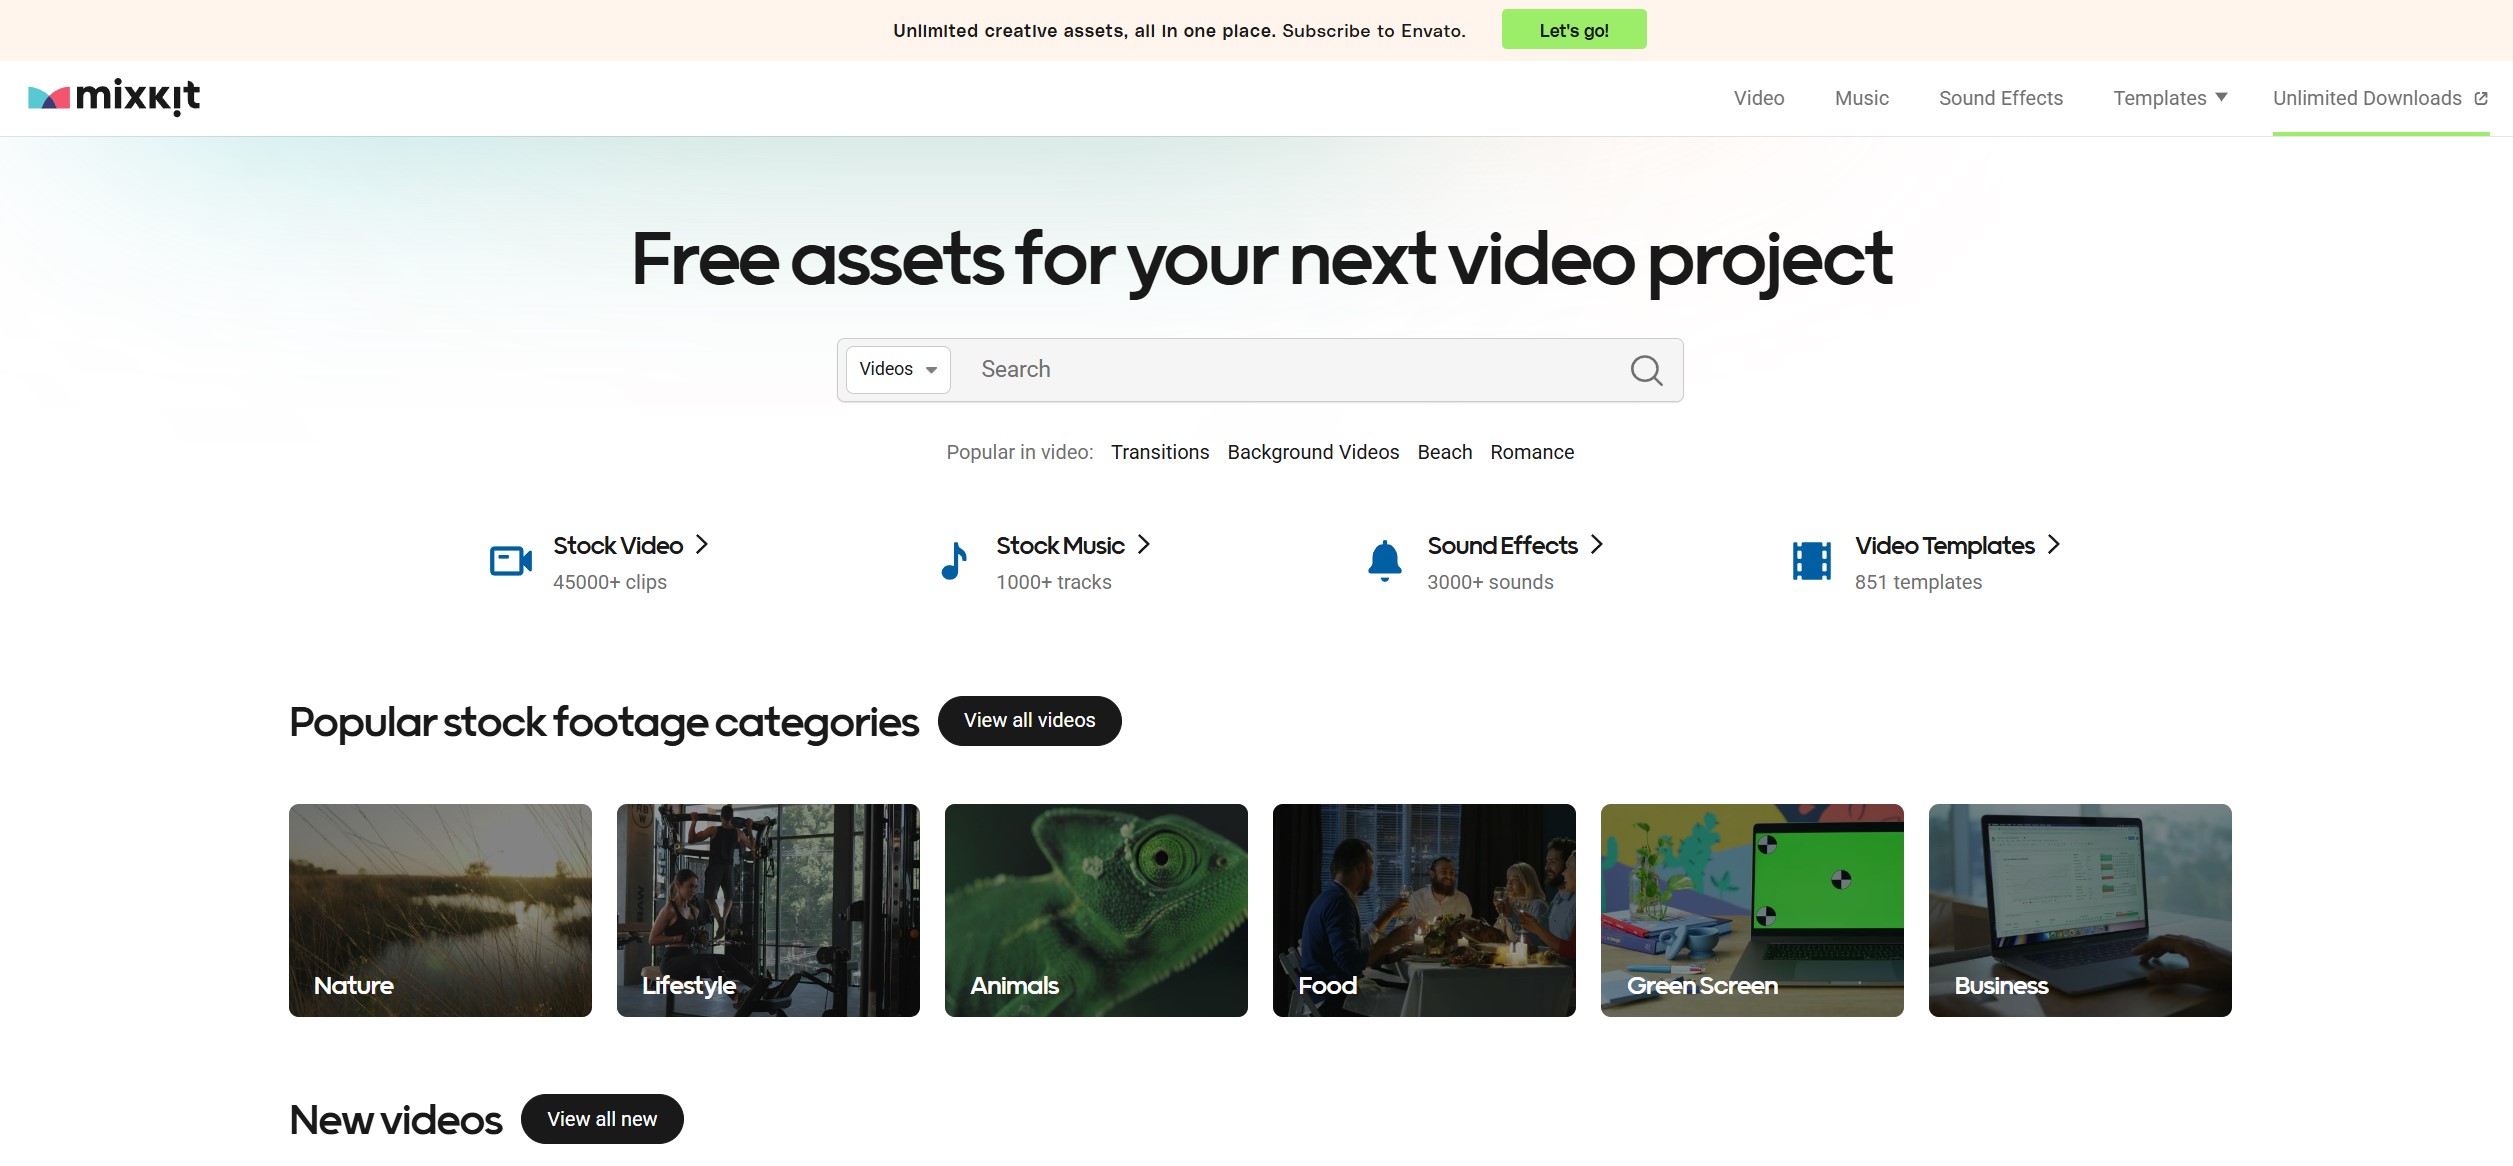Click the arrow beside Video Templates heading
Image resolution: width=2513 pixels, height=1166 pixels.
(x=2054, y=544)
